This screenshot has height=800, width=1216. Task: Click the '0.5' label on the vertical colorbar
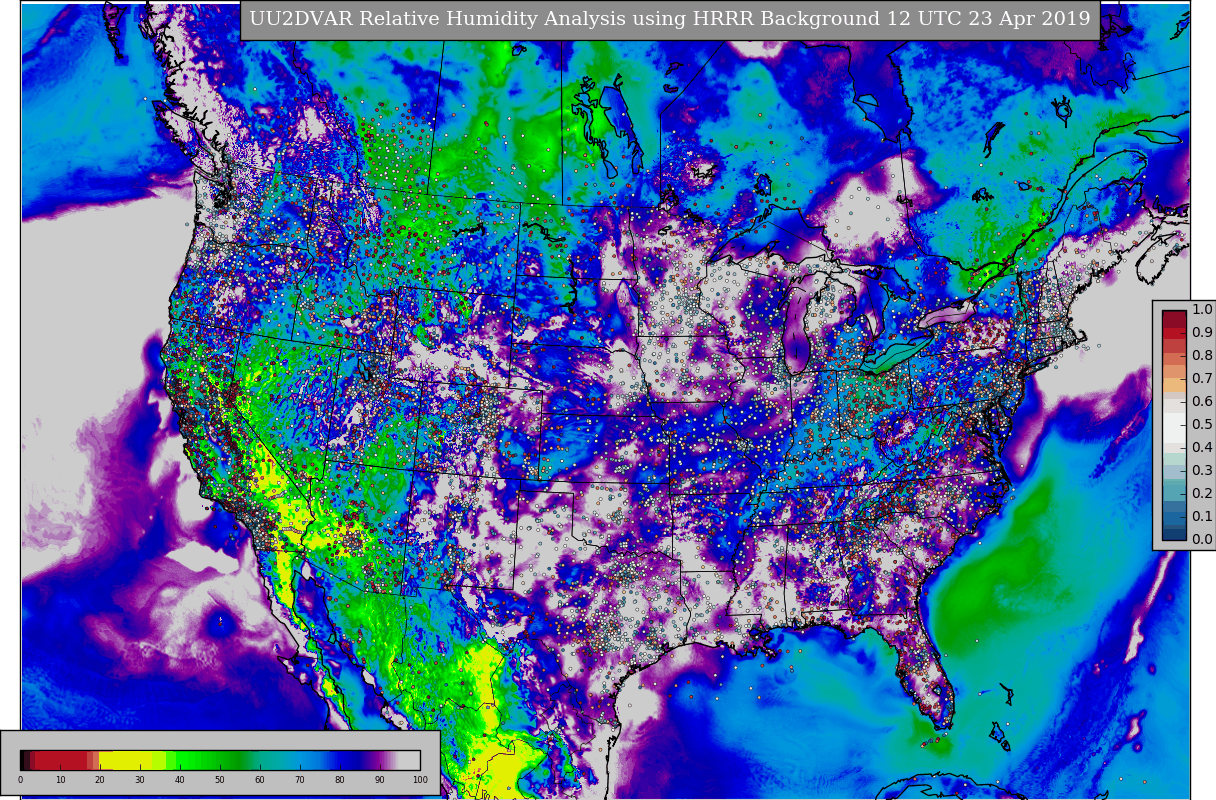(x=1202, y=425)
